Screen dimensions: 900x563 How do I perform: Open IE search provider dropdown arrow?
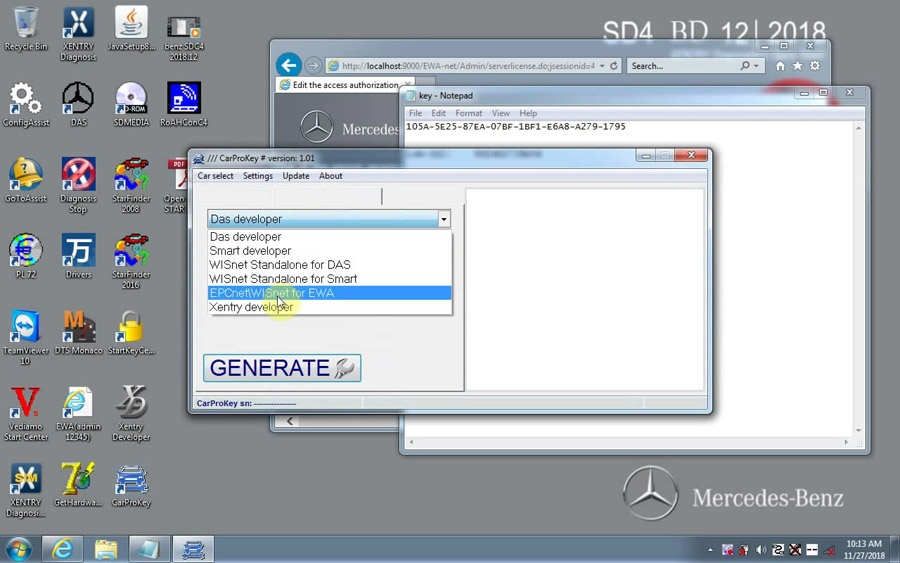click(756, 66)
